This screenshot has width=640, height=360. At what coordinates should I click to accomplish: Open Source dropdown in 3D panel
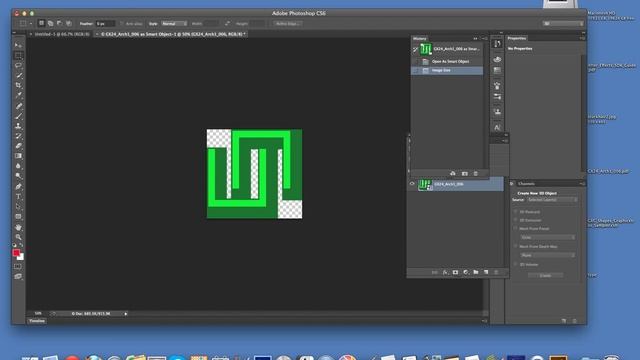point(552,200)
